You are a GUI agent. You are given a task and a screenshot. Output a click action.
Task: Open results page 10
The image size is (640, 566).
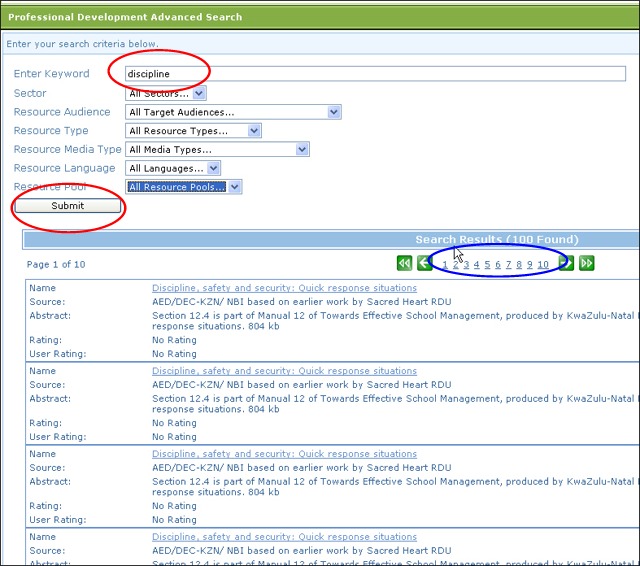tap(543, 265)
